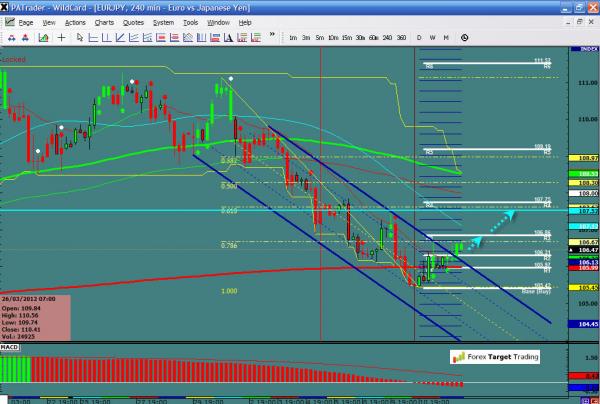
Task: Click the green 108.53 price label
Action: pos(588,174)
